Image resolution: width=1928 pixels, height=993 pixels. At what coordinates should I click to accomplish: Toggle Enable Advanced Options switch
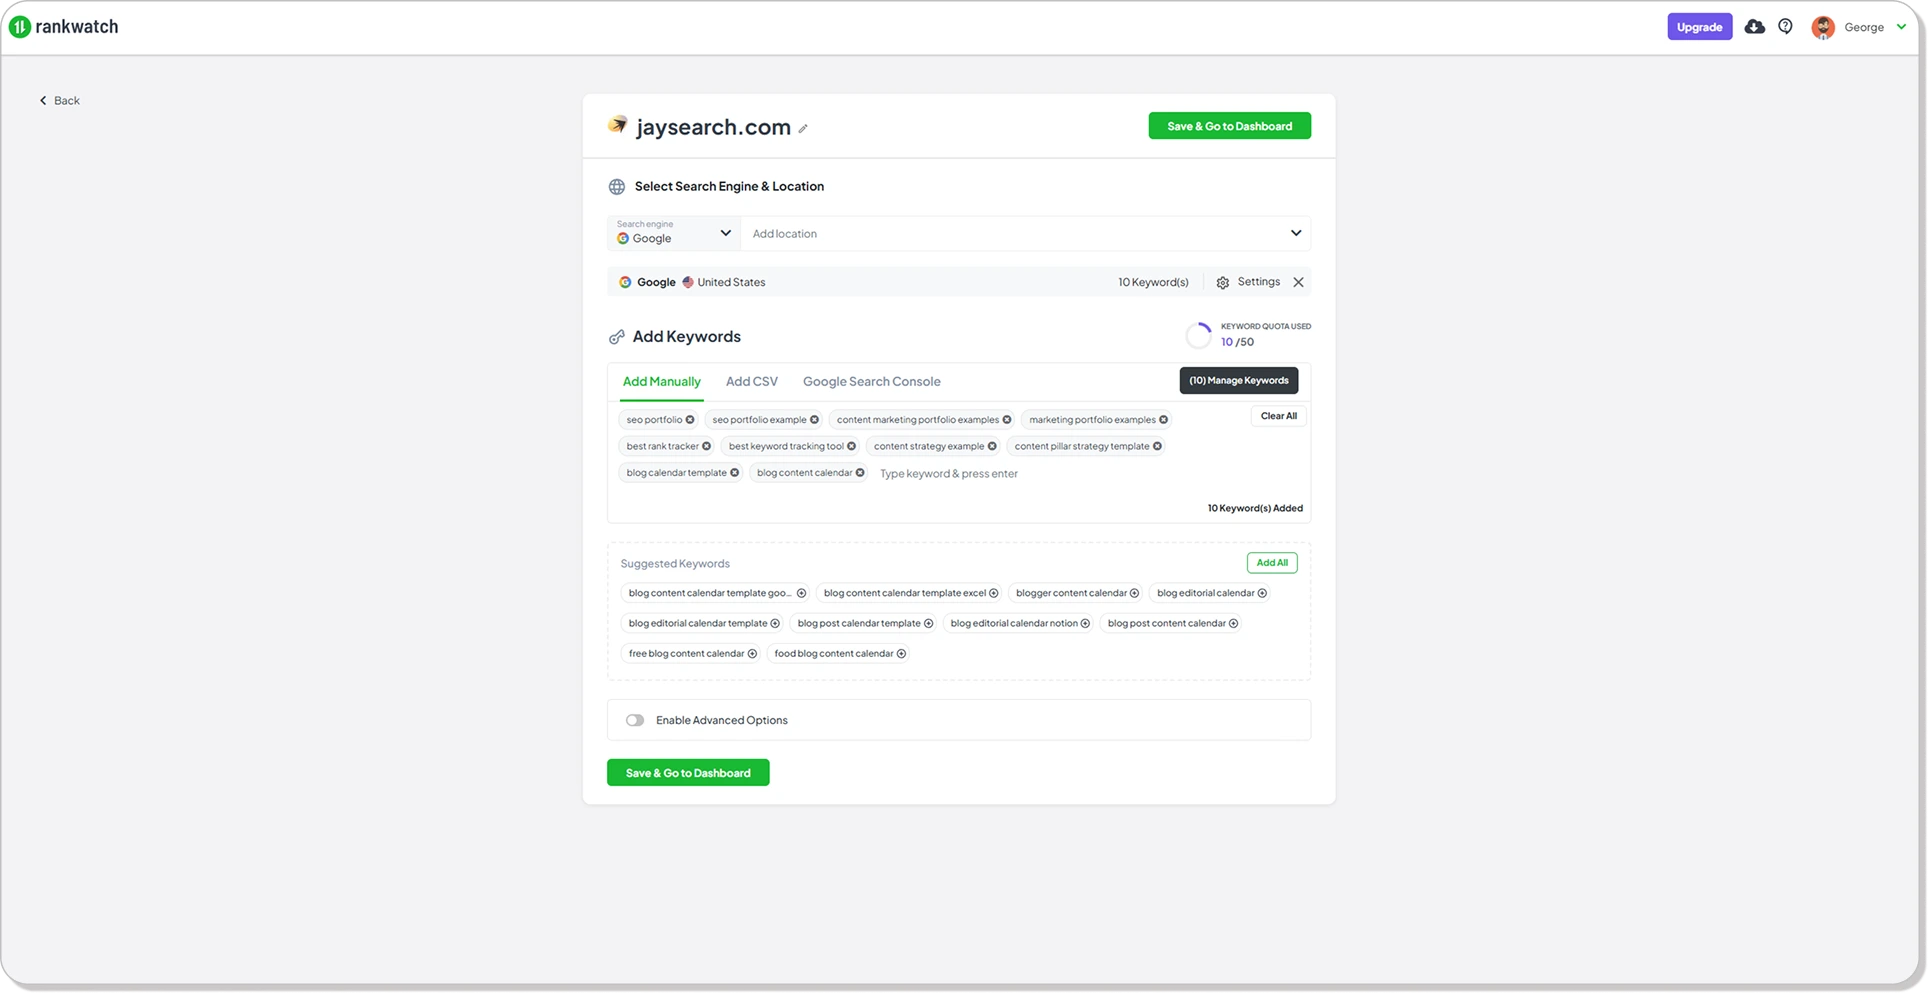[635, 720]
